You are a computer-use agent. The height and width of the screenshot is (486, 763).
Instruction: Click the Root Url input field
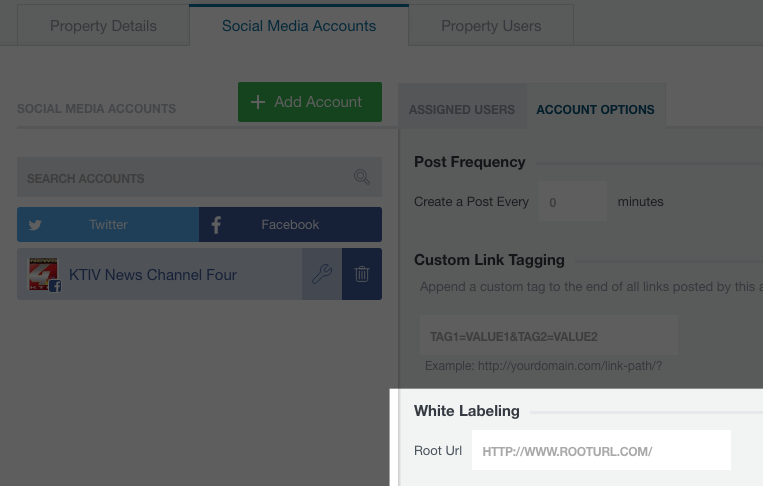(601, 450)
